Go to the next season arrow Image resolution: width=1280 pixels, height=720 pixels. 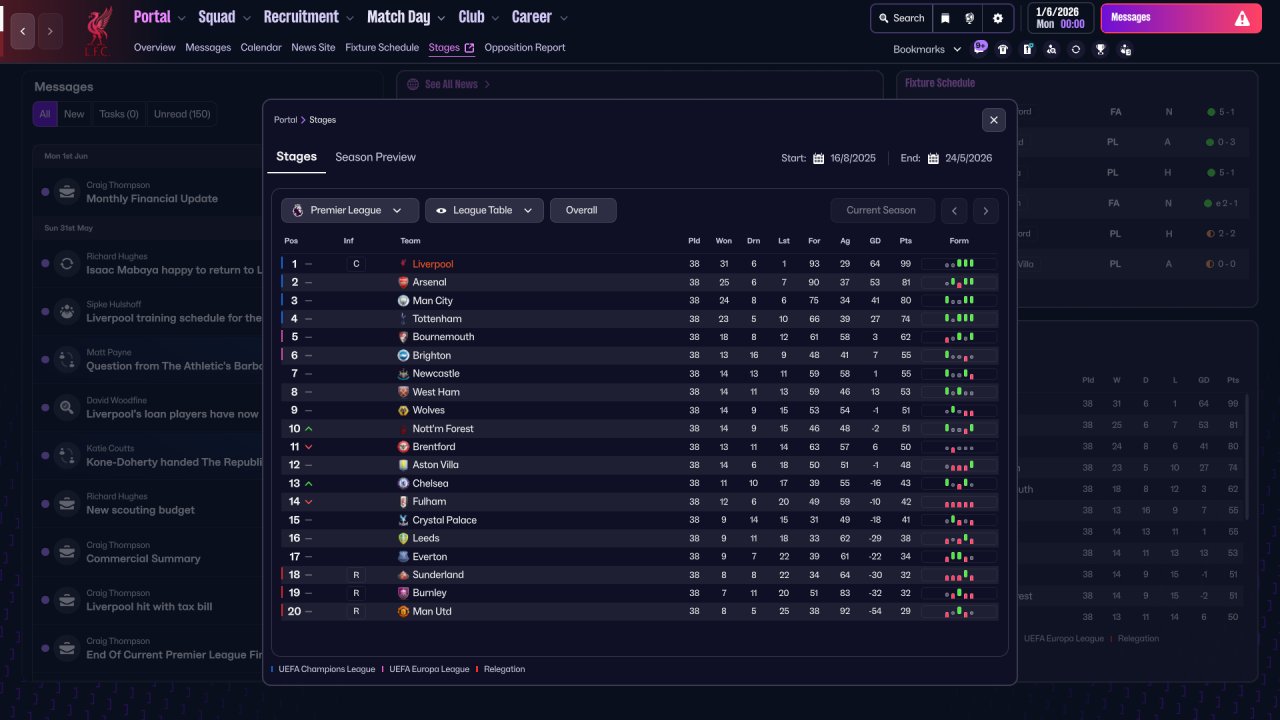tap(986, 210)
